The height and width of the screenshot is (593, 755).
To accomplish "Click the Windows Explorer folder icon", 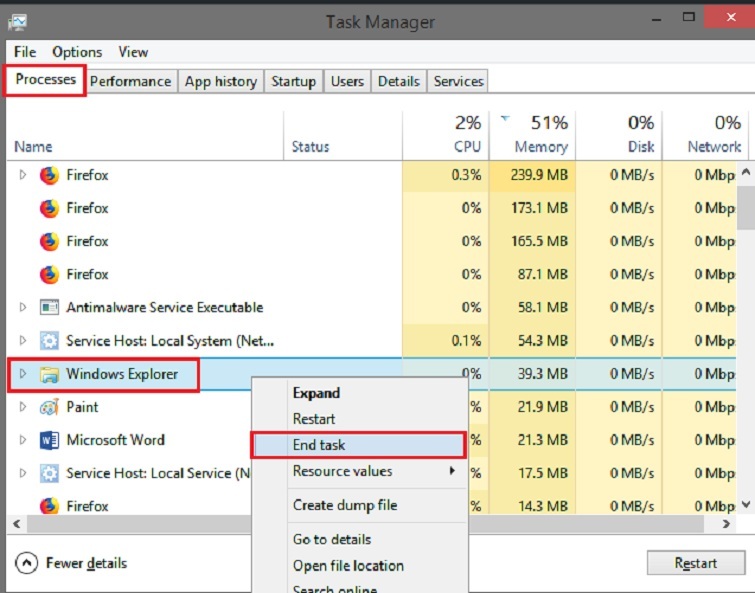I will [49, 375].
